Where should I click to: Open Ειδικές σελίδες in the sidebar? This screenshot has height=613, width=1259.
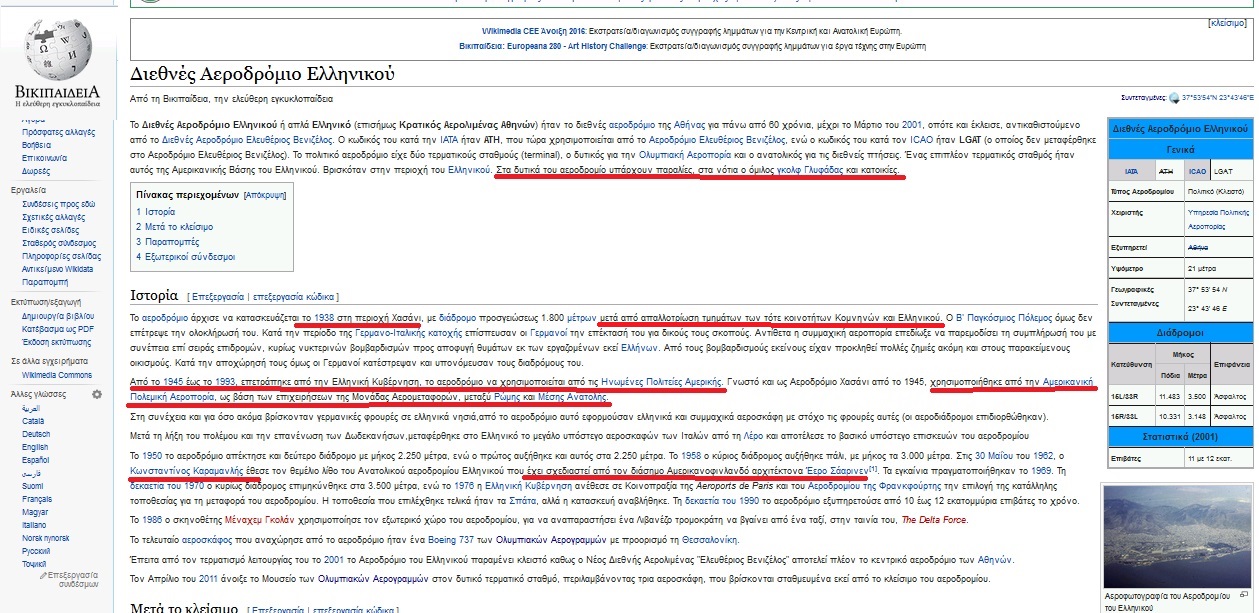[50, 230]
